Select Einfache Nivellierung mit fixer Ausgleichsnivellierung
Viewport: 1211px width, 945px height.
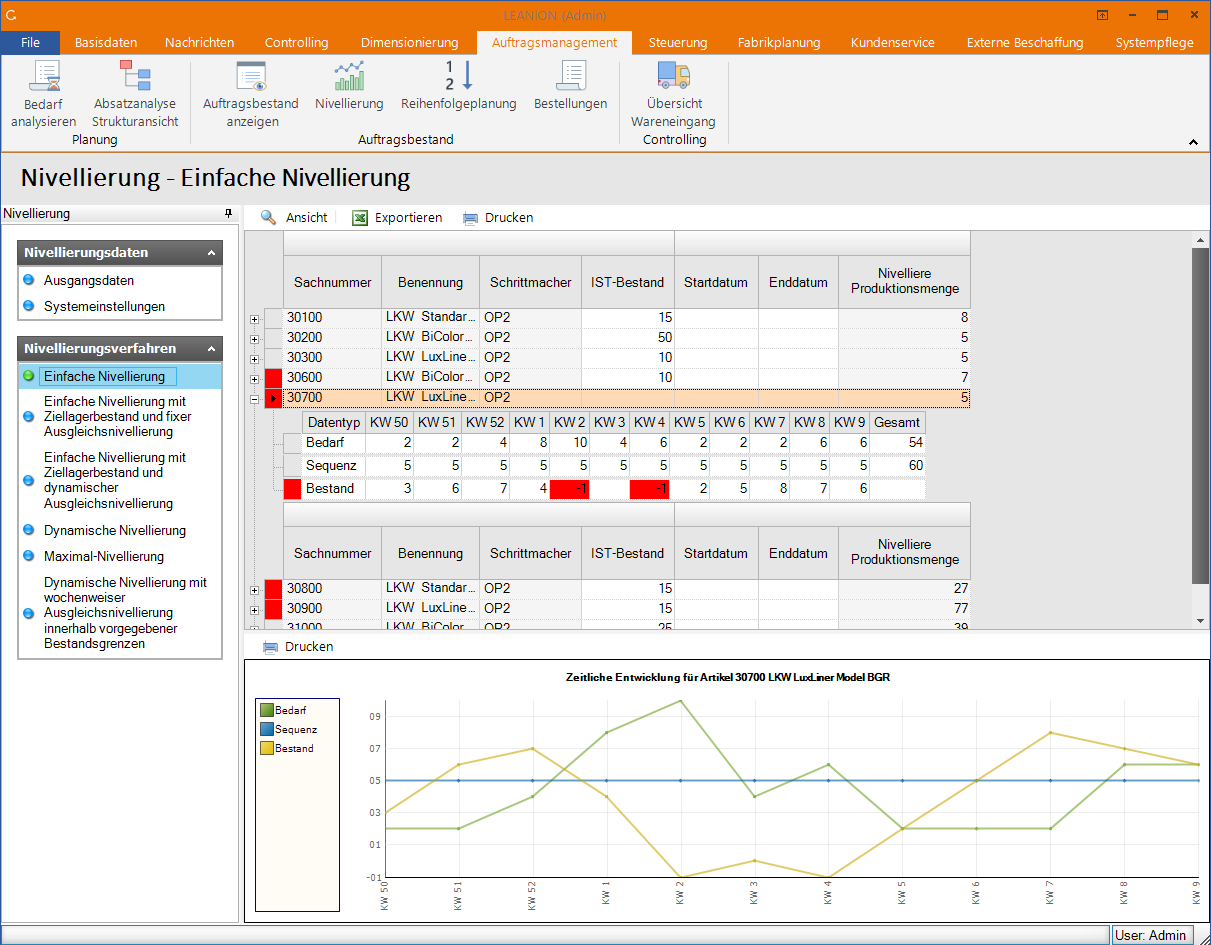[117, 416]
